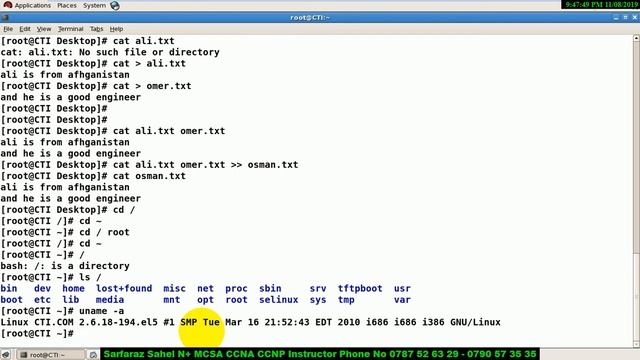This screenshot has width=640, height=360.
Task: Click the 'home' directory name
Action: (x=73, y=289)
